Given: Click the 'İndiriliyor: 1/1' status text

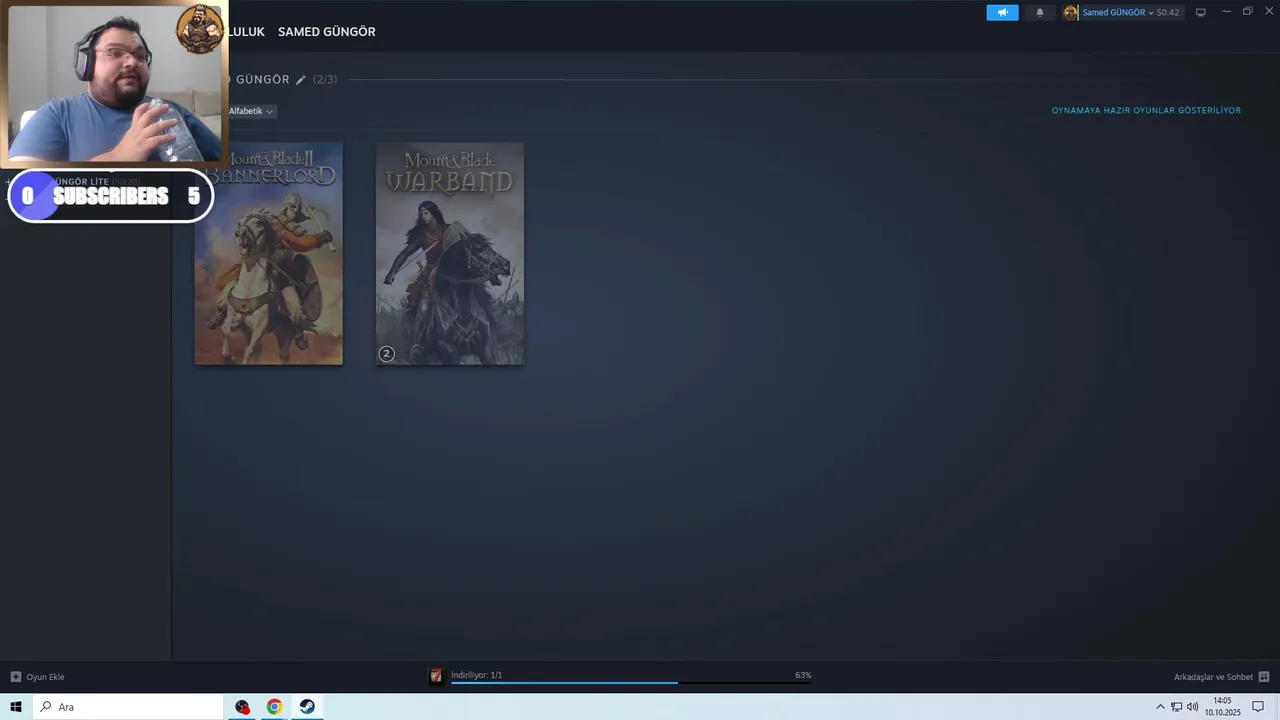Looking at the screenshot, I should click(476, 675).
